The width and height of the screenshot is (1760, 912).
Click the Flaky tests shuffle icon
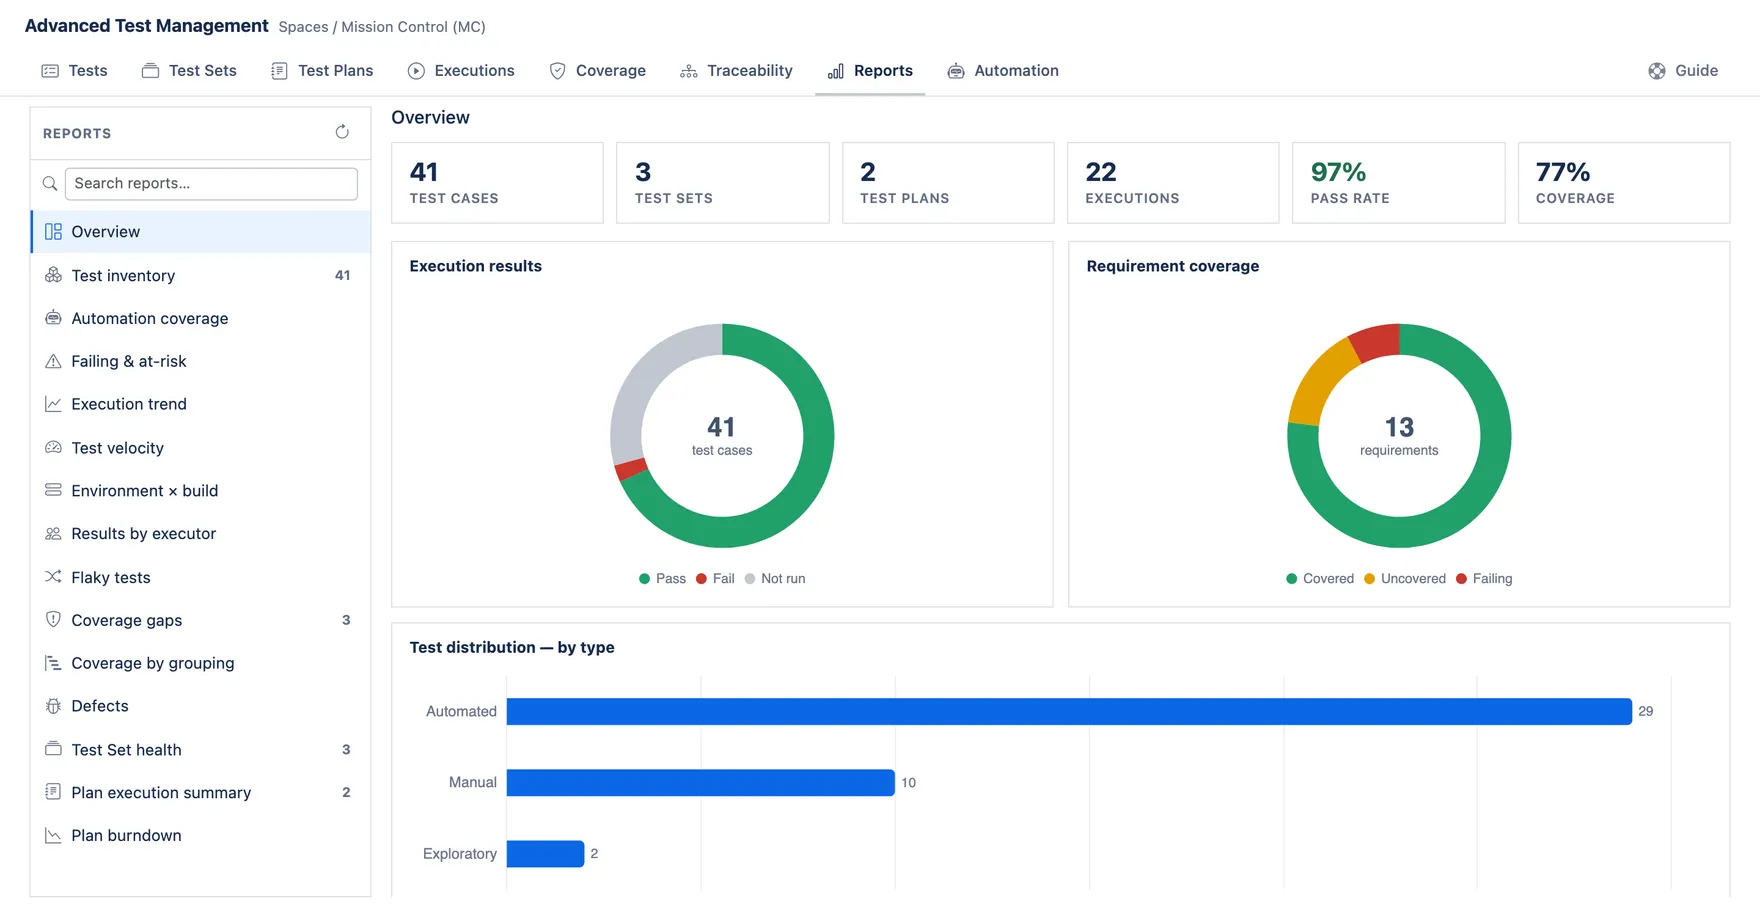(x=53, y=577)
